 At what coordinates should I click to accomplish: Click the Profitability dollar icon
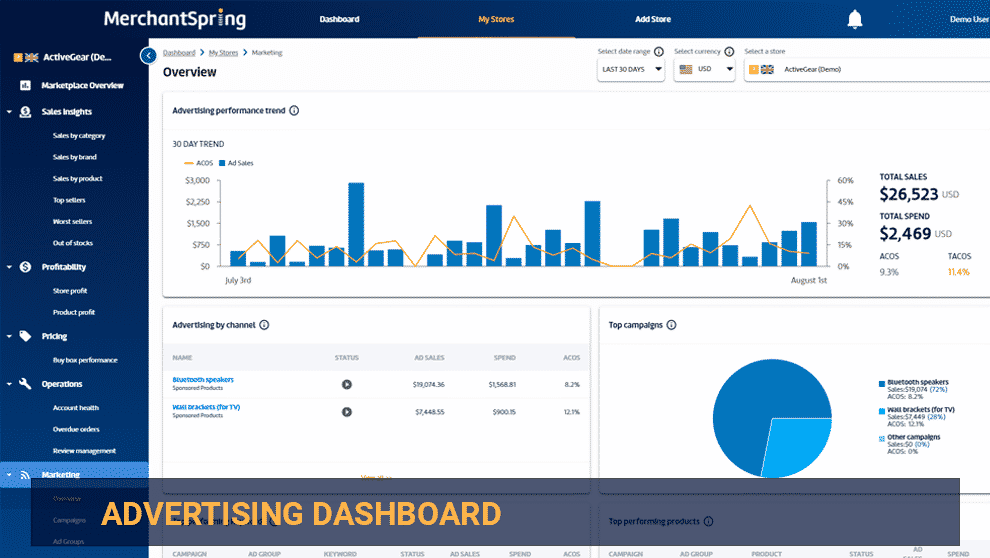(x=25, y=267)
